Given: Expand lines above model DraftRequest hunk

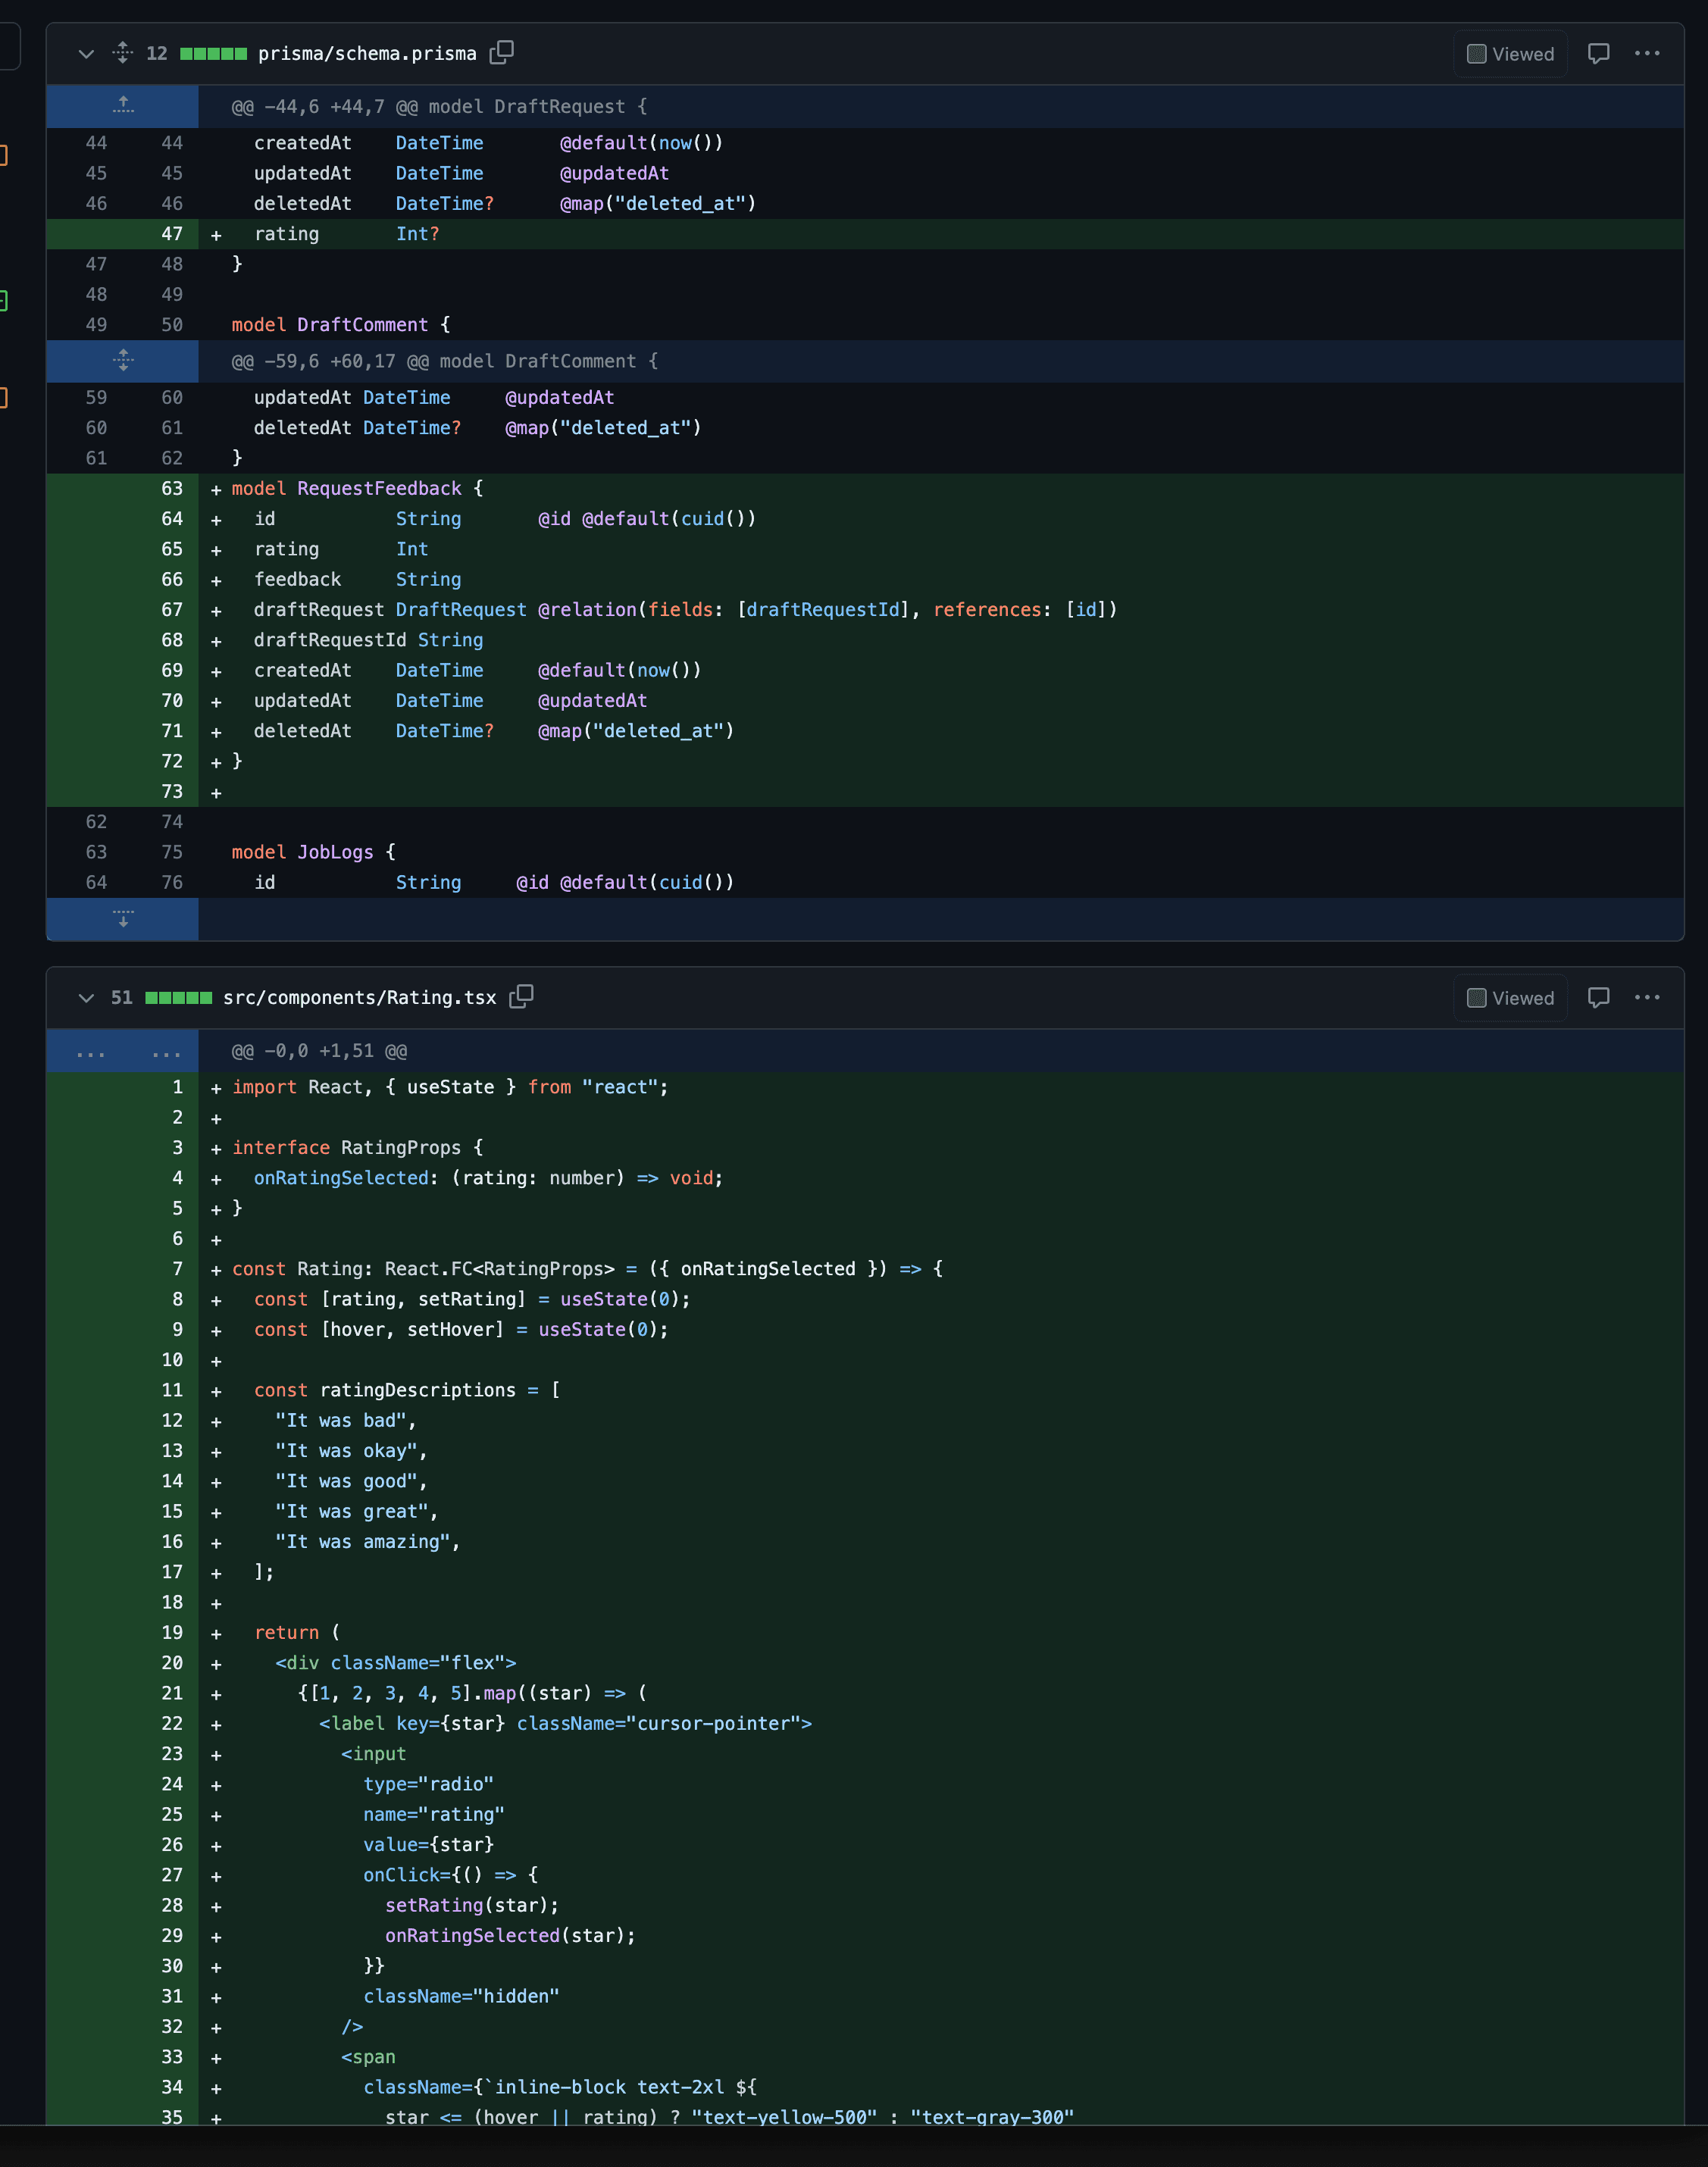Looking at the screenshot, I should click(123, 106).
